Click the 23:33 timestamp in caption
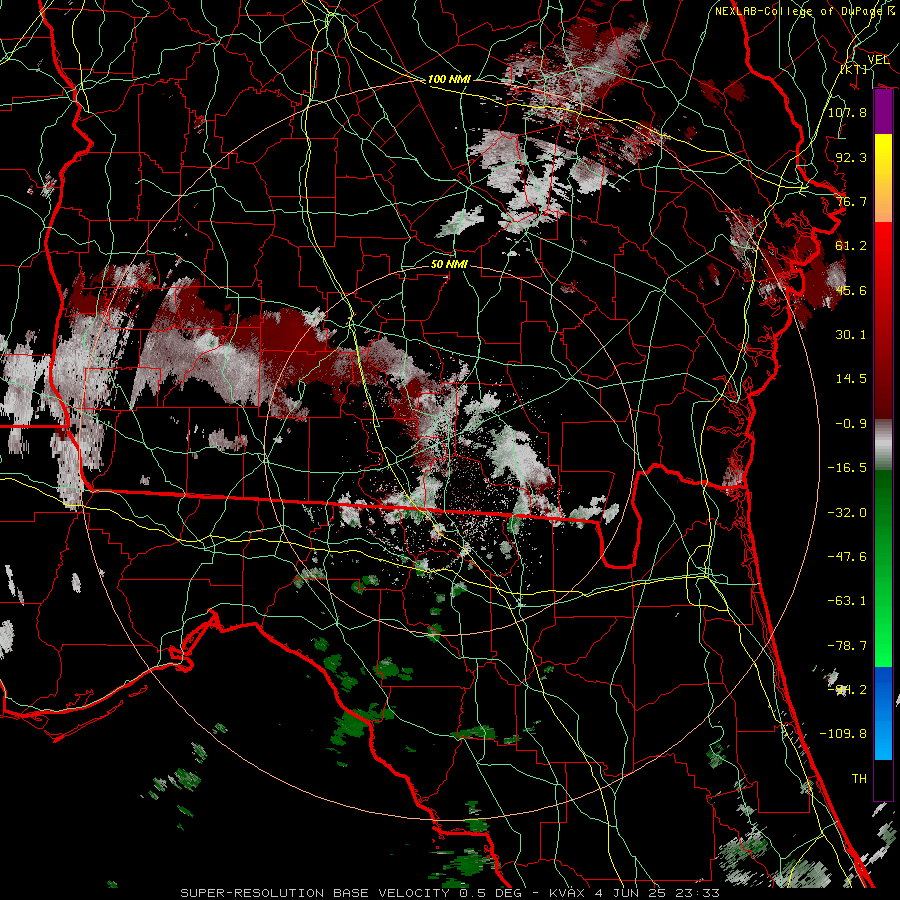 pos(699,893)
